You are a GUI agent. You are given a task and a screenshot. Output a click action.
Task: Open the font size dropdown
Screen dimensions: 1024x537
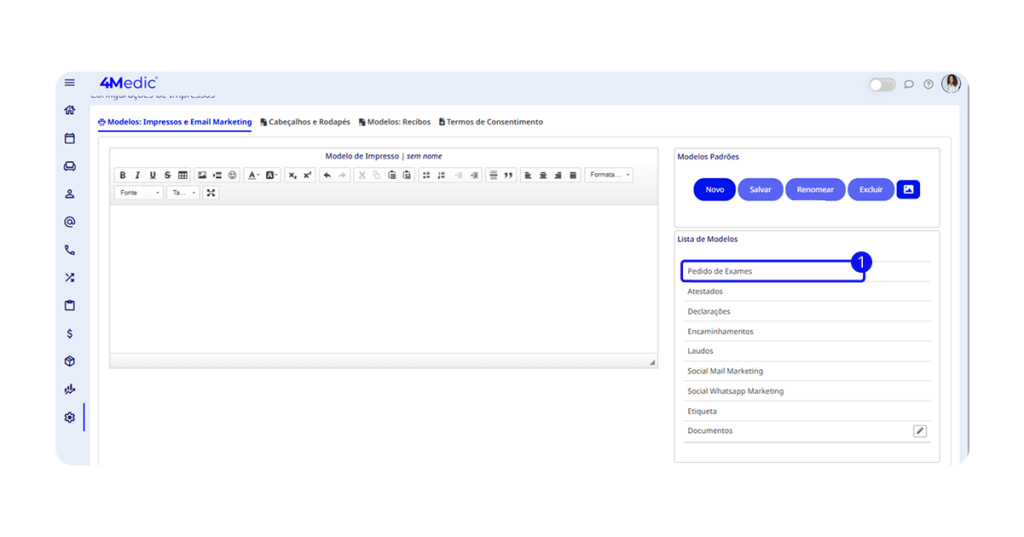[182, 193]
